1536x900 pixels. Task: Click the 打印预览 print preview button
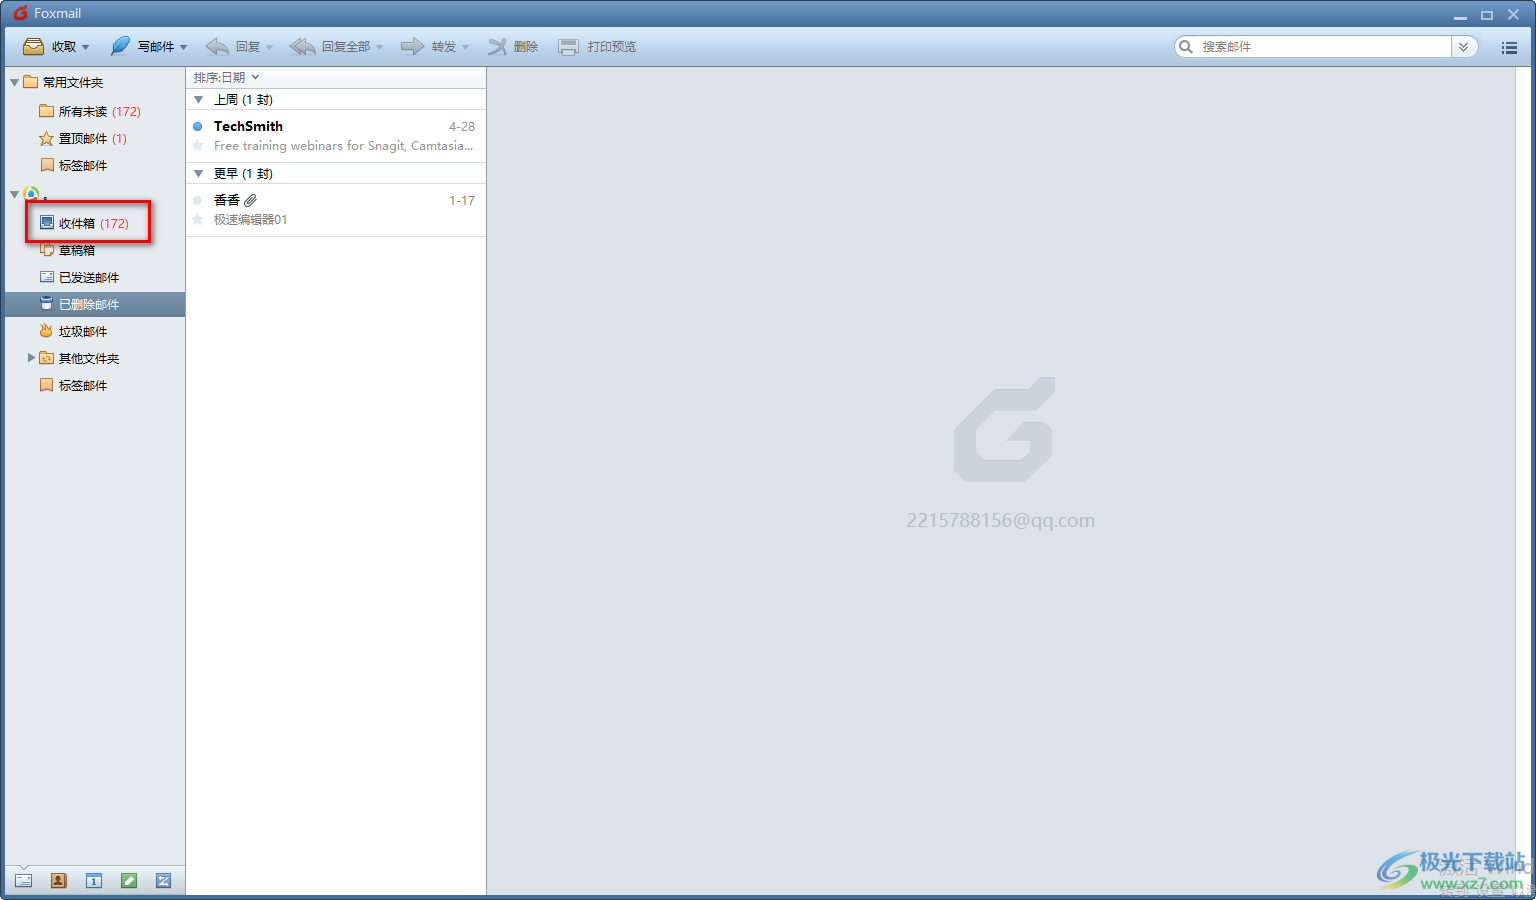[x=597, y=47]
